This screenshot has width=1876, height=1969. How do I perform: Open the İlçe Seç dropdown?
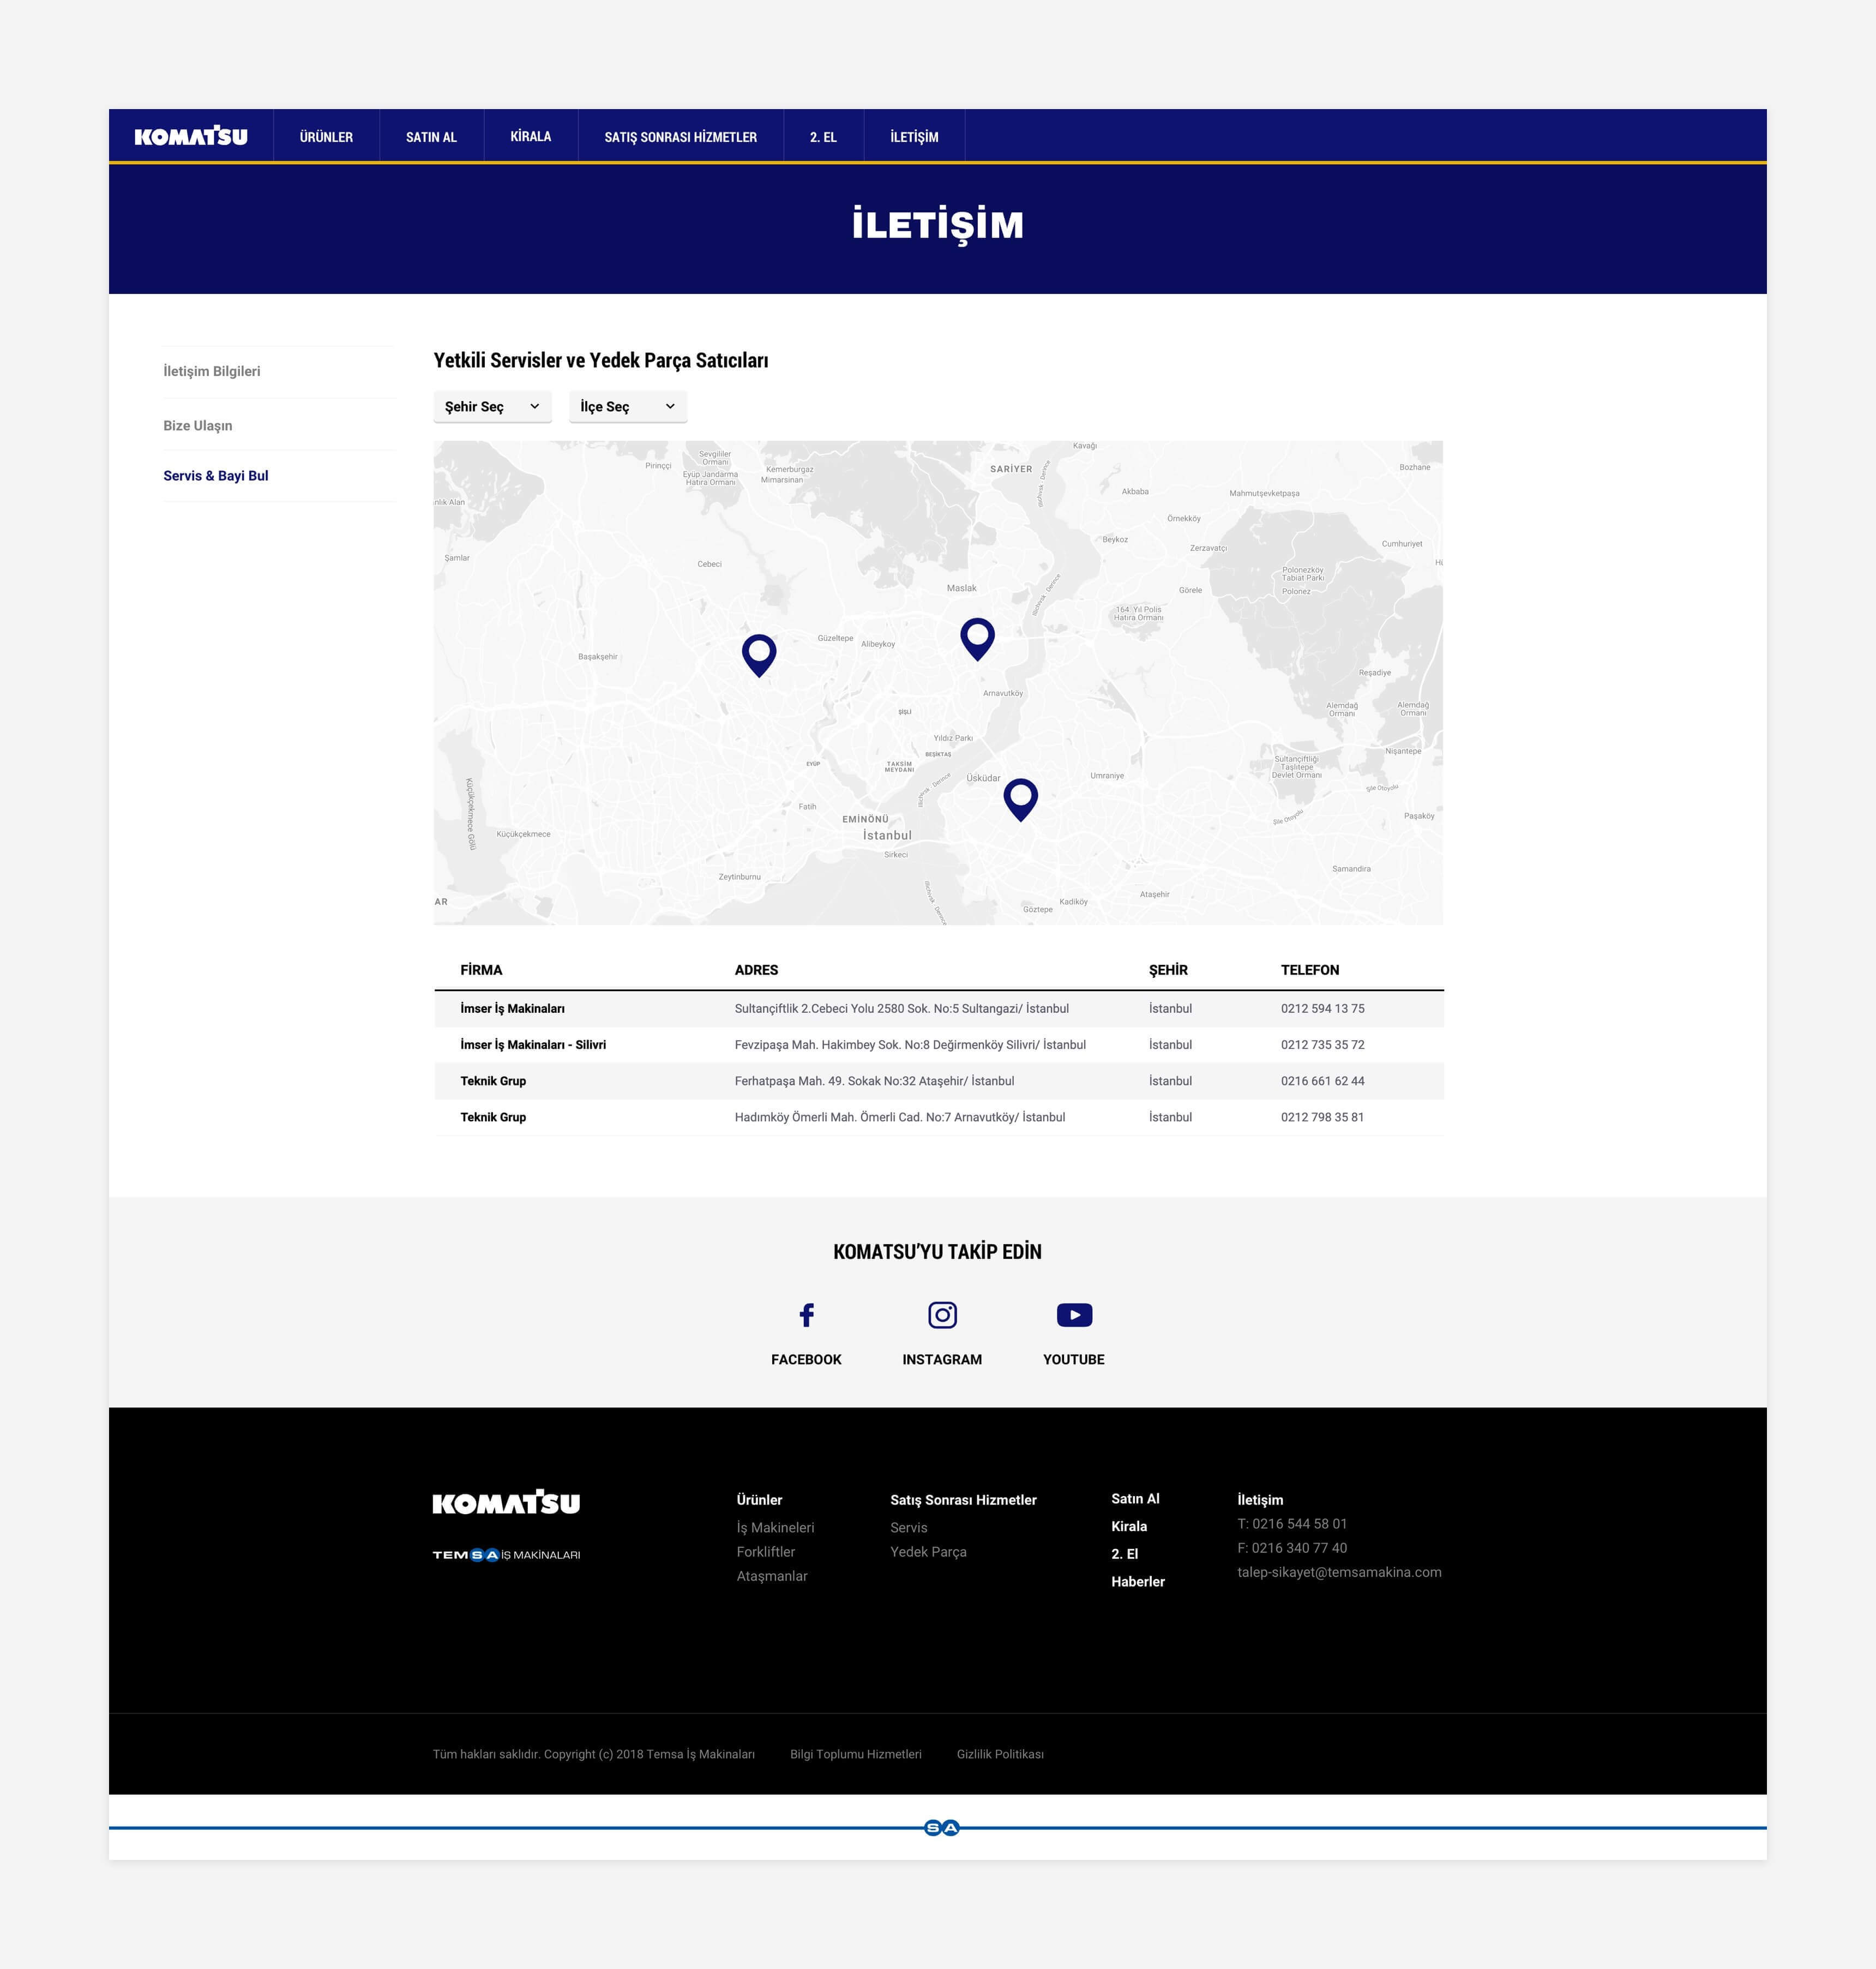click(x=628, y=406)
